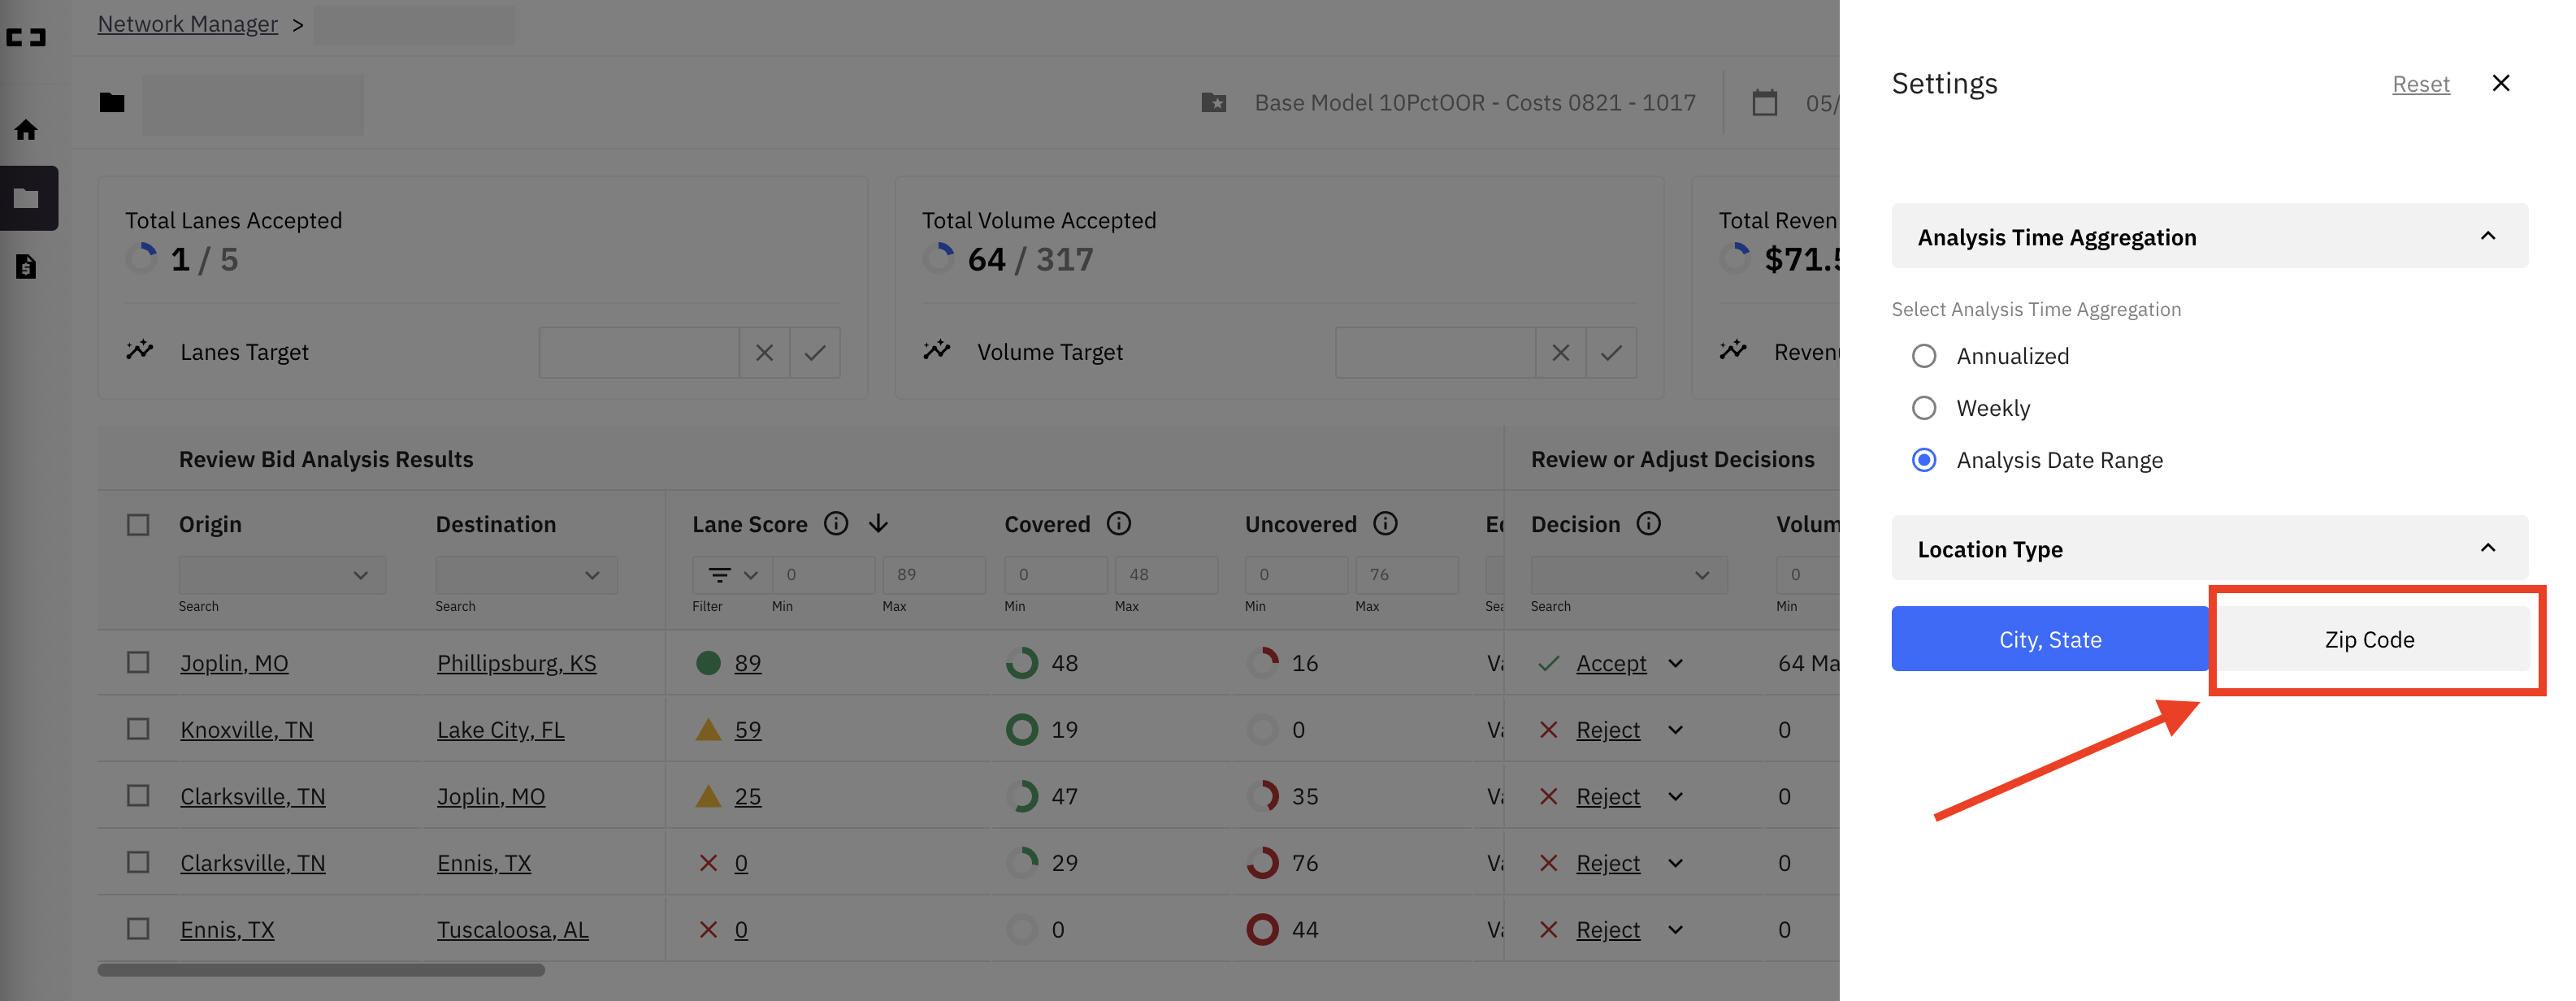Open the Network Manager breadcrumb link
The width and height of the screenshot is (2576, 1001).
(188, 24)
